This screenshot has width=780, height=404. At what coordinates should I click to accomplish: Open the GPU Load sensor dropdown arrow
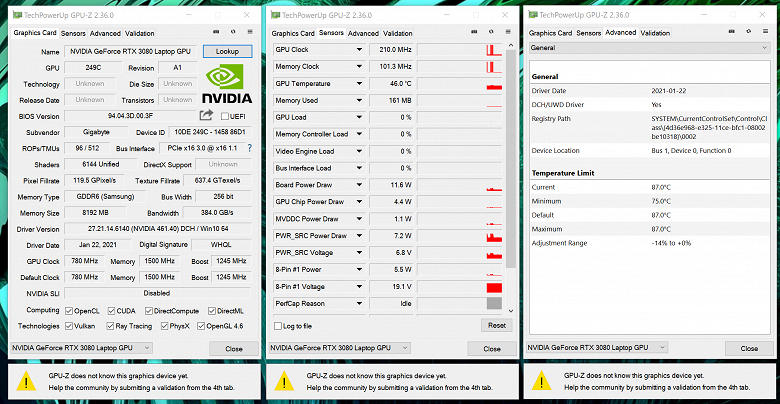tap(359, 117)
